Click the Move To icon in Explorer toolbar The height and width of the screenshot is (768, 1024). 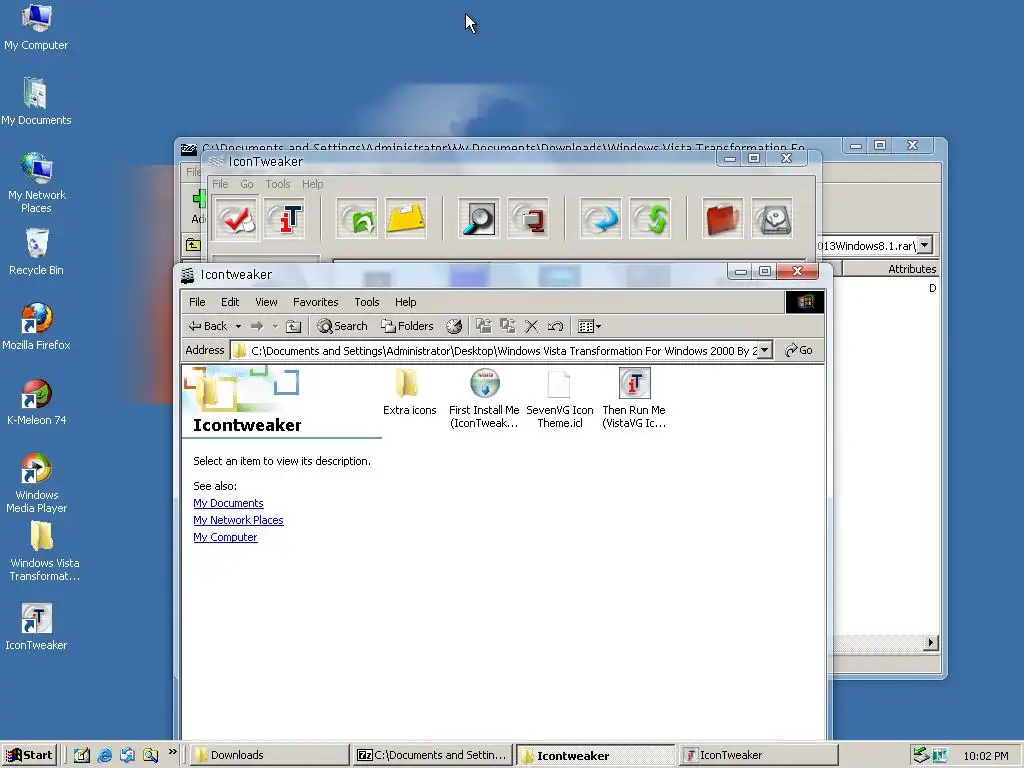coord(483,326)
